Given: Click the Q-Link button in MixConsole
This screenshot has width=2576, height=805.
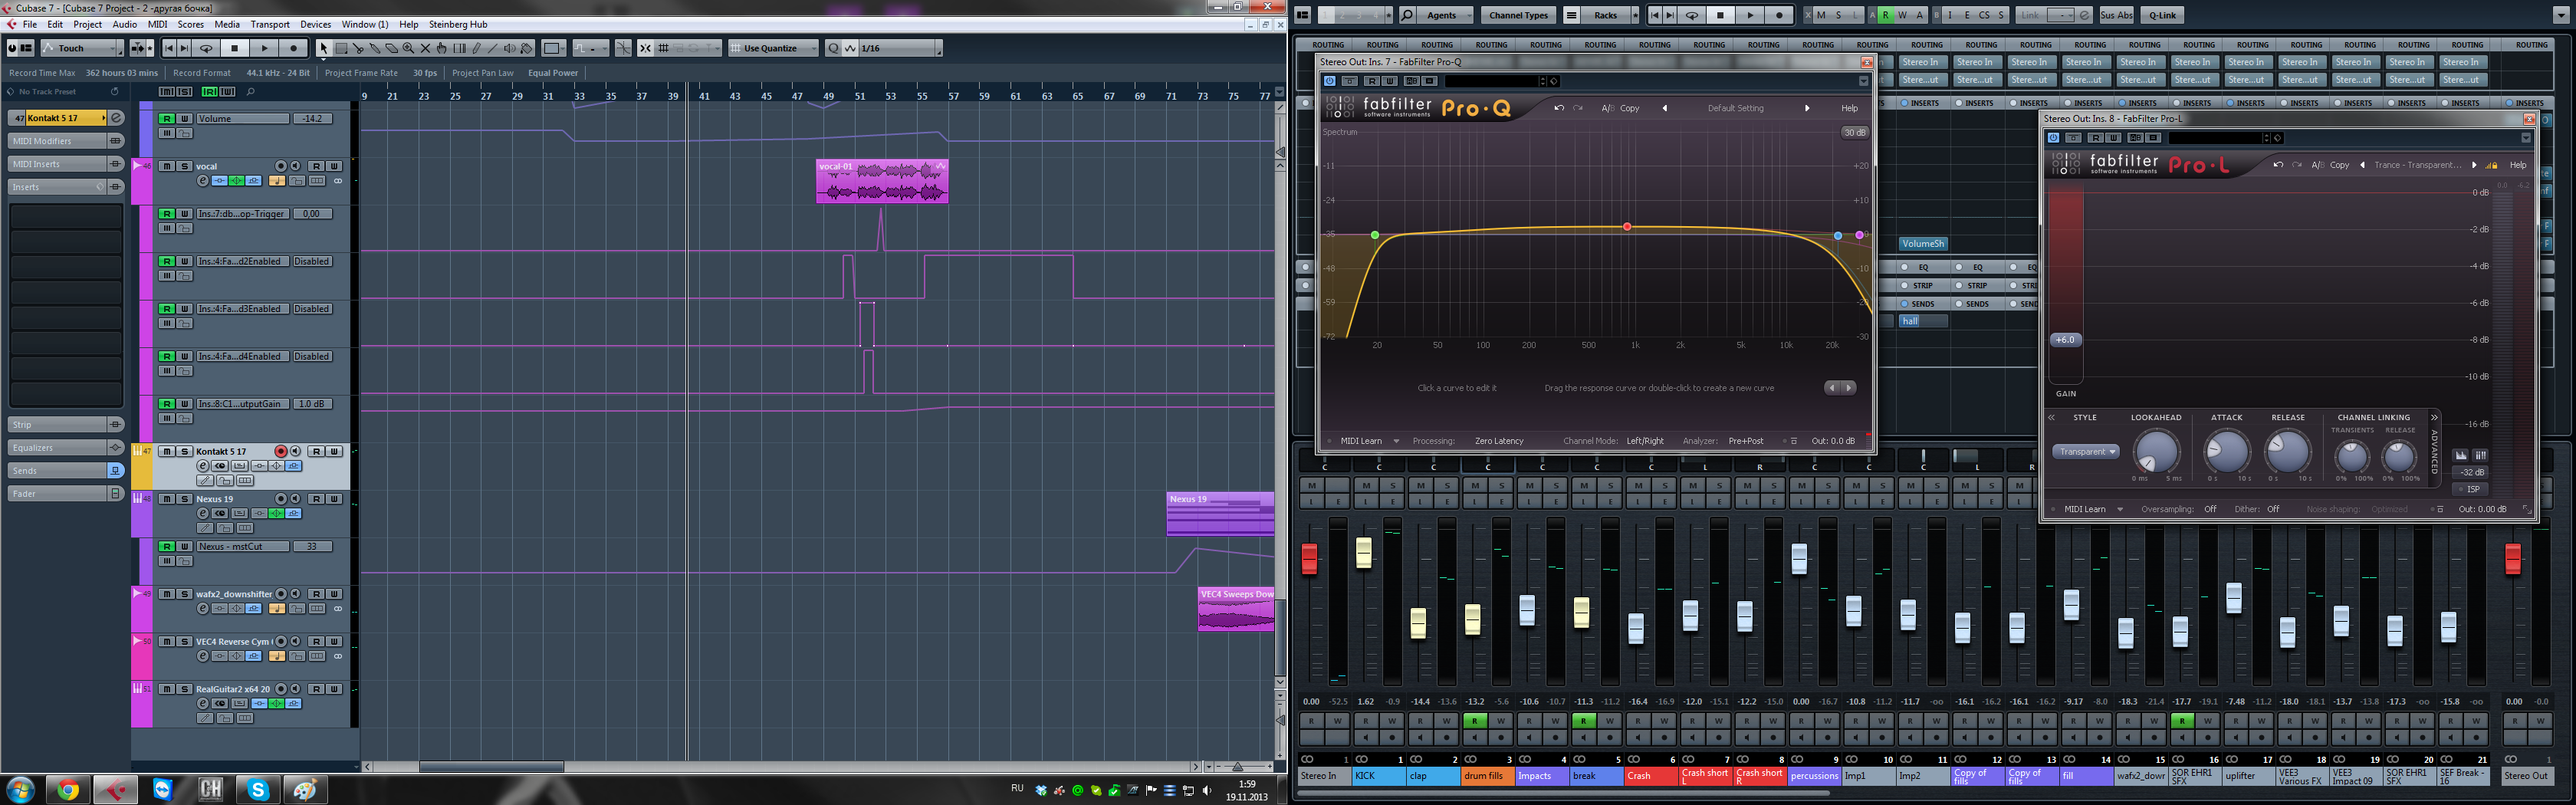Looking at the screenshot, I should coord(2163,15).
